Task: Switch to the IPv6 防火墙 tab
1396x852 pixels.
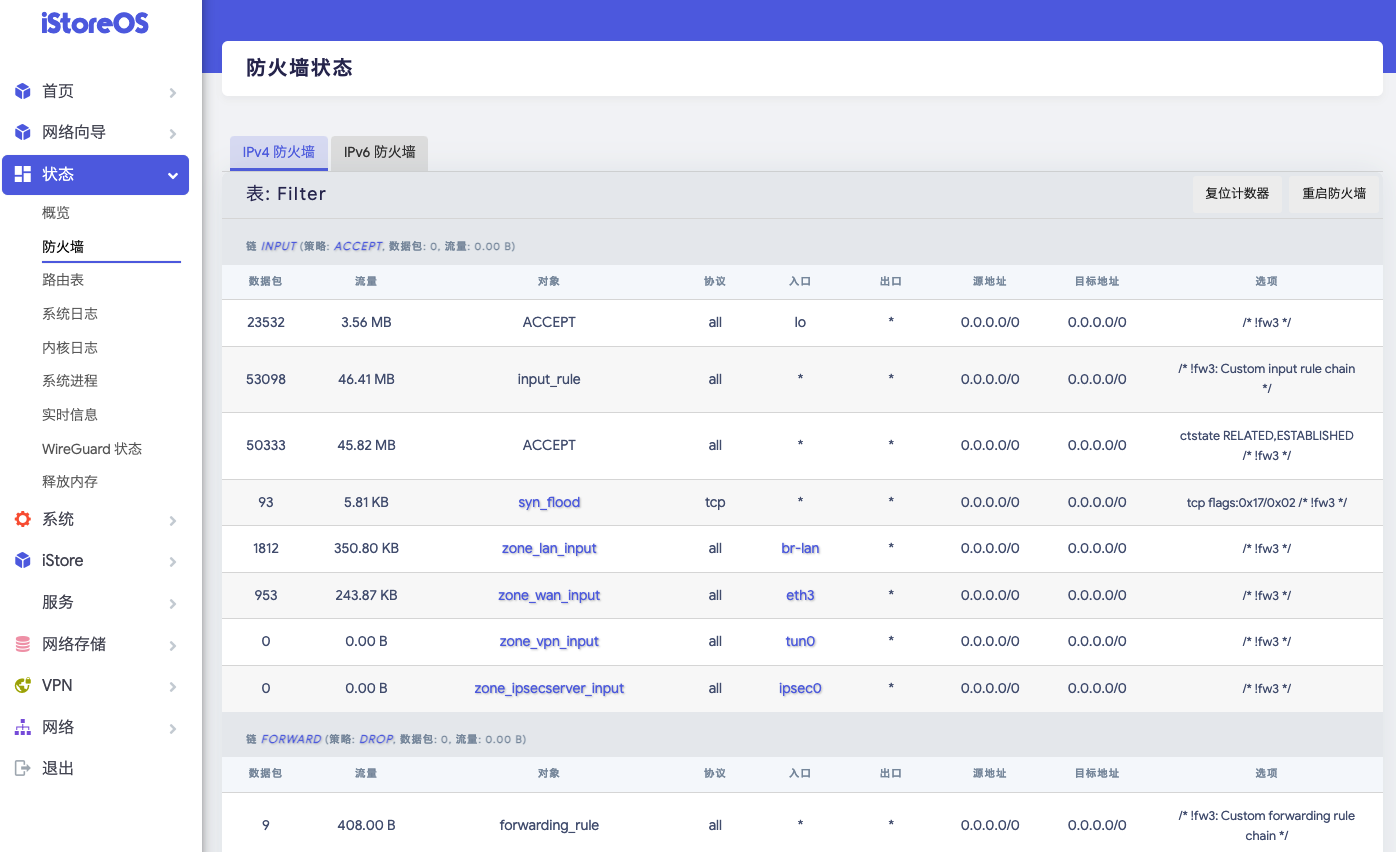Action: (379, 153)
